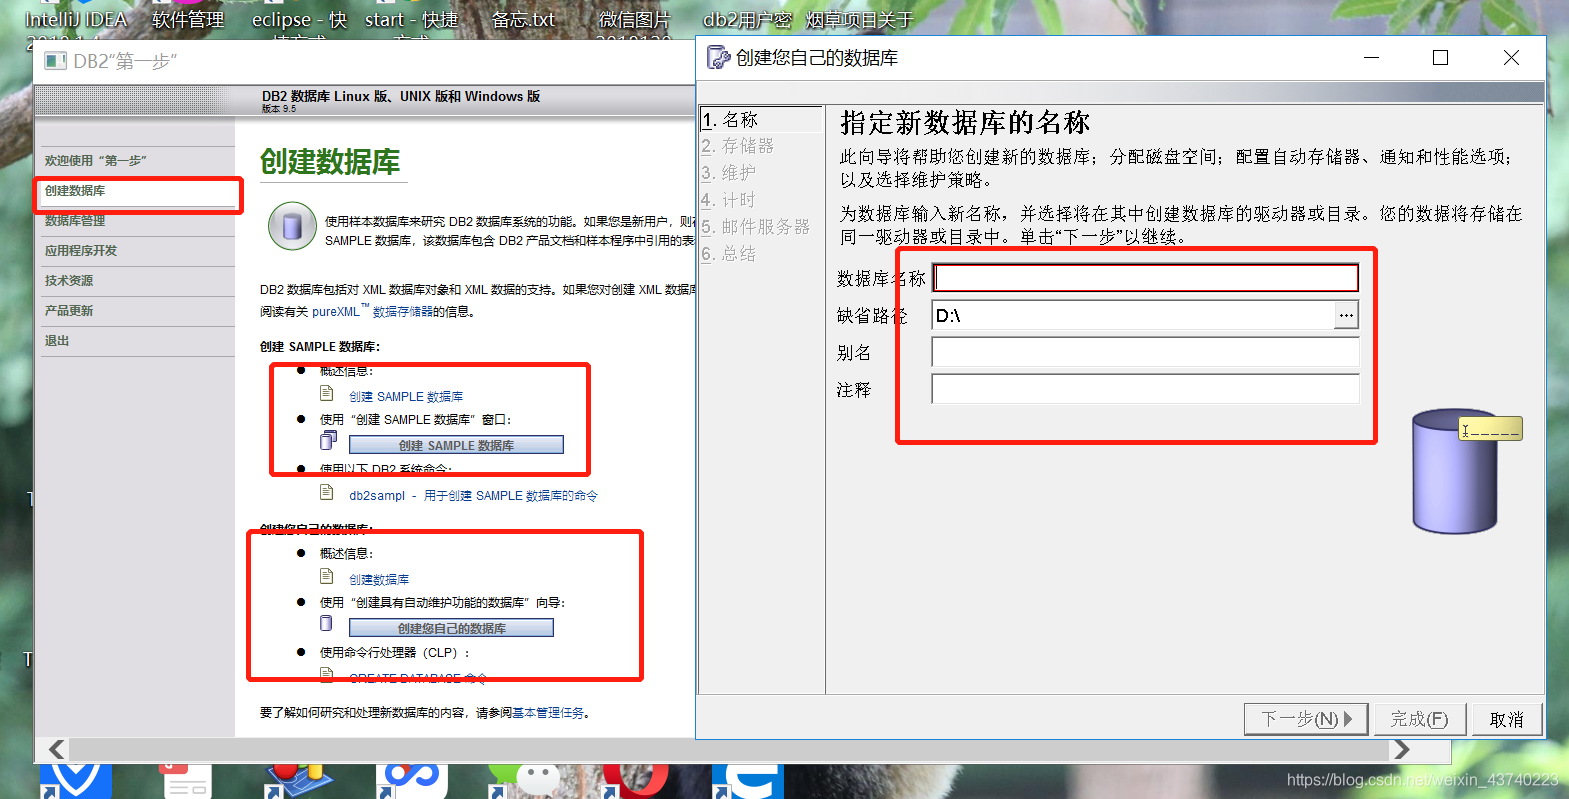Open the 创建数据库 overview link
The image size is (1569, 799).
(x=379, y=580)
